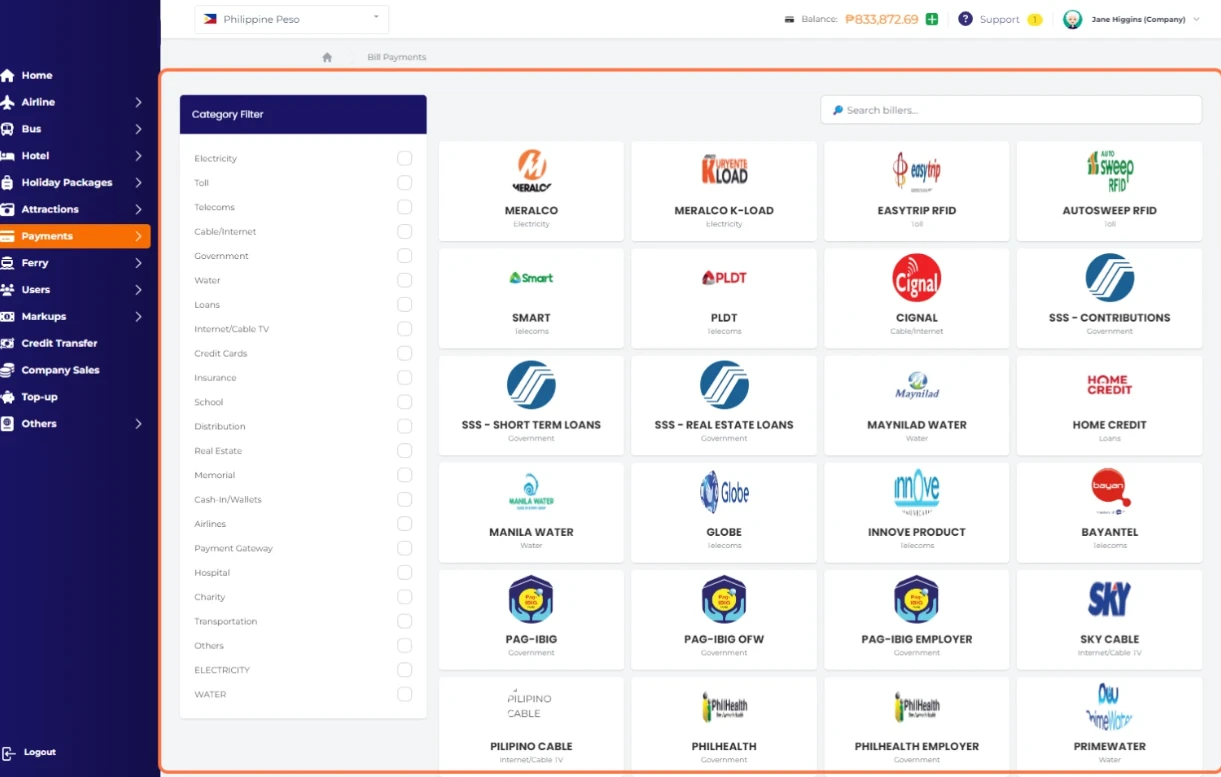The image size is (1221, 777).
Task: Open Company Sales menu item
Action: [x=60, y=370]
